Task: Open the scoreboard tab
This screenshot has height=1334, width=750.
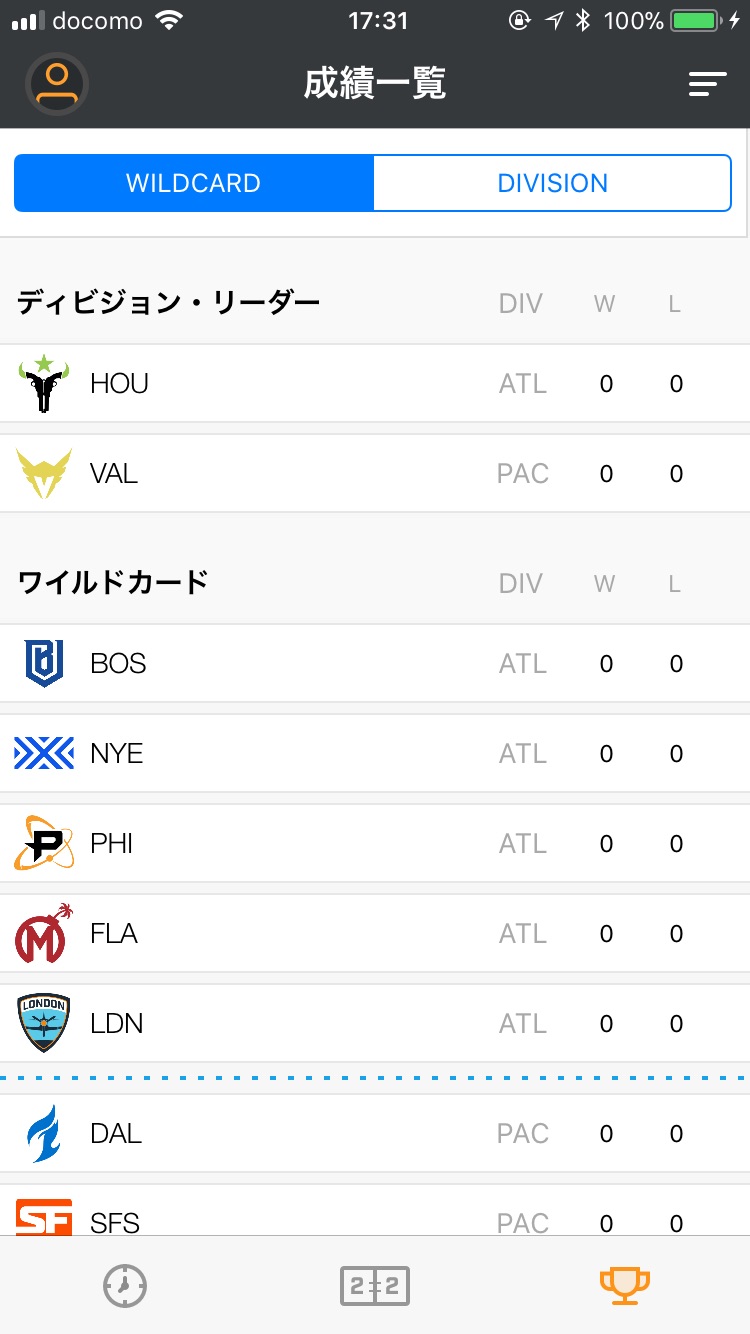Action: pyautogui.click(x=375, y=1286)
